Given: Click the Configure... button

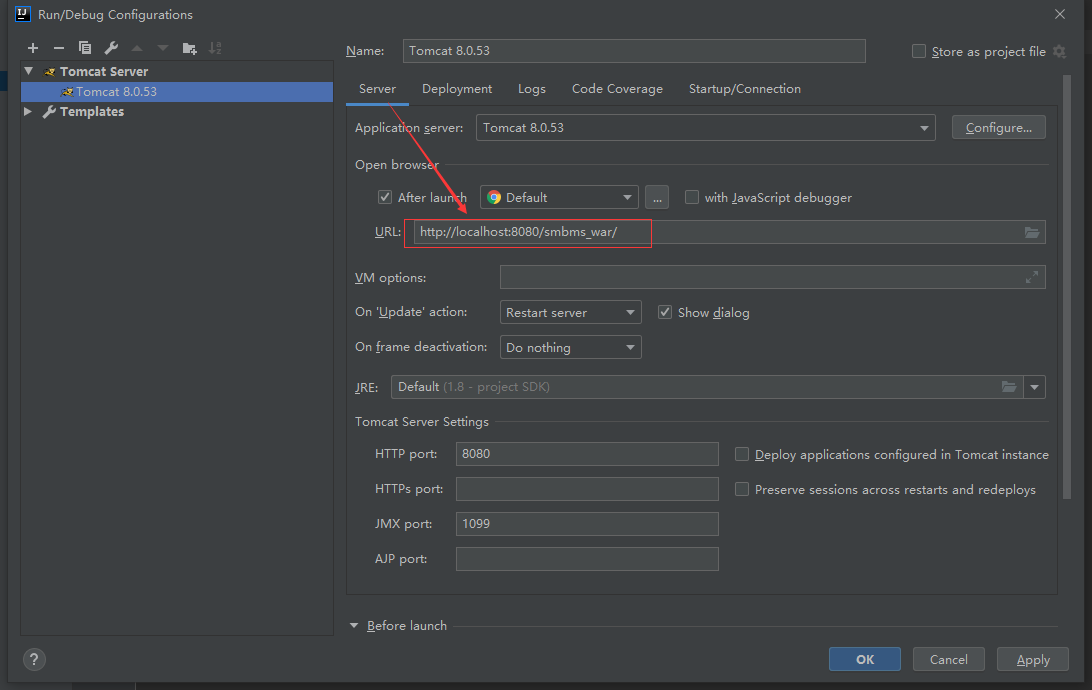Looking at the screenshot, I should pyautogui.click(x=999, y=128).
